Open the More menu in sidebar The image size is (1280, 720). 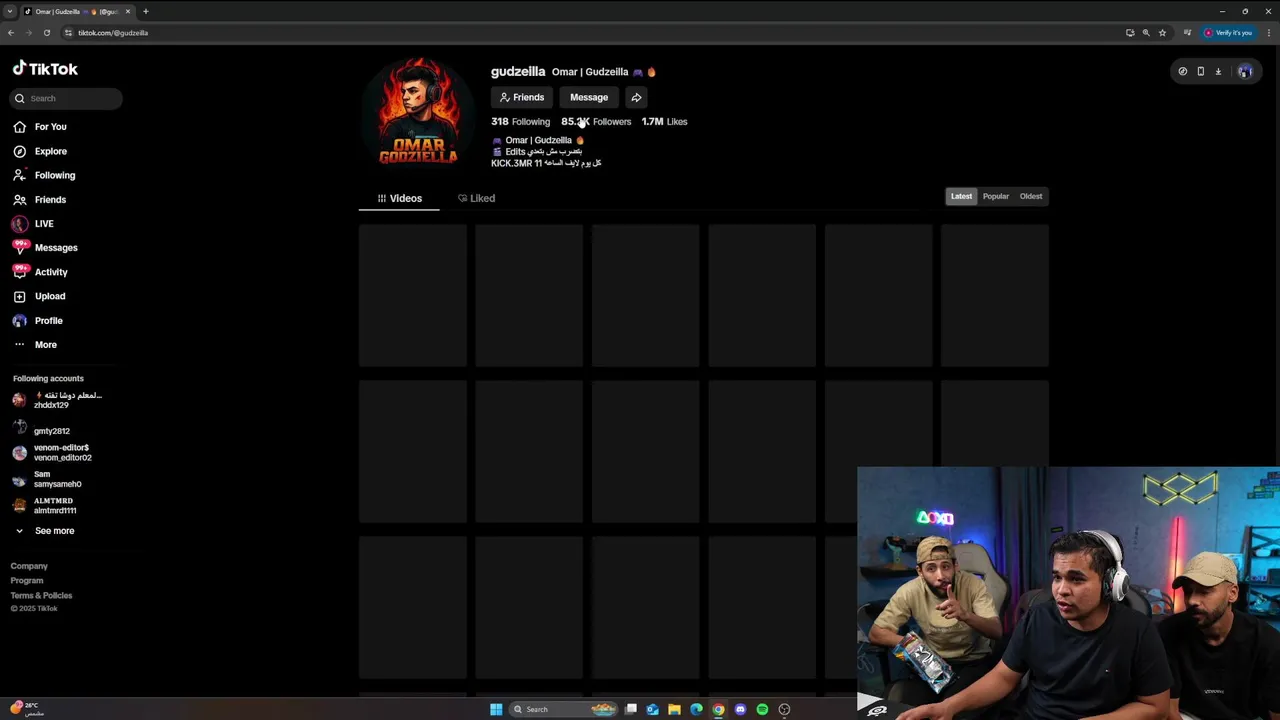[36, 345]
